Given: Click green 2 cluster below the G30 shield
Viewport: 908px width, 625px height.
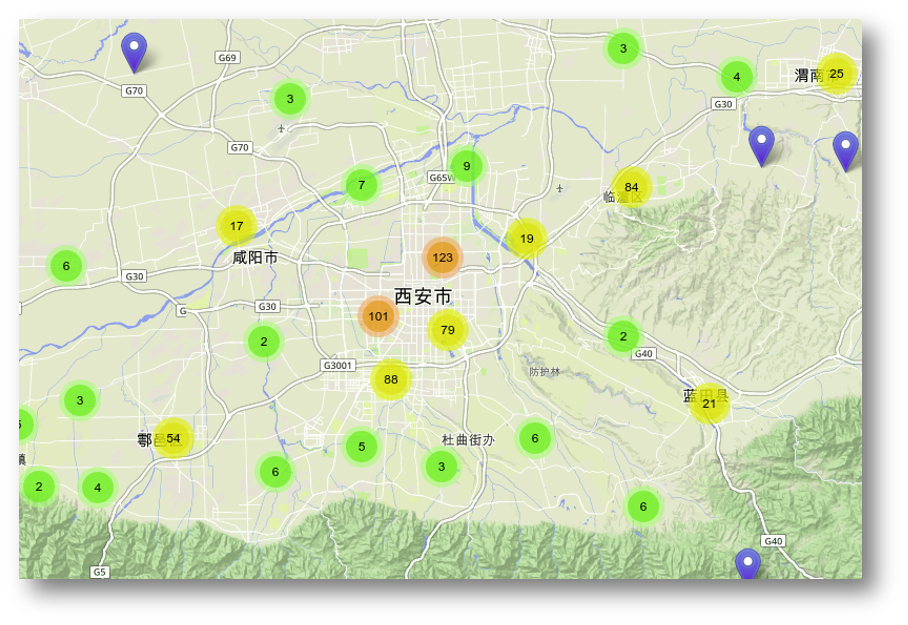Looking at the screenshot, I should (264, 342).
